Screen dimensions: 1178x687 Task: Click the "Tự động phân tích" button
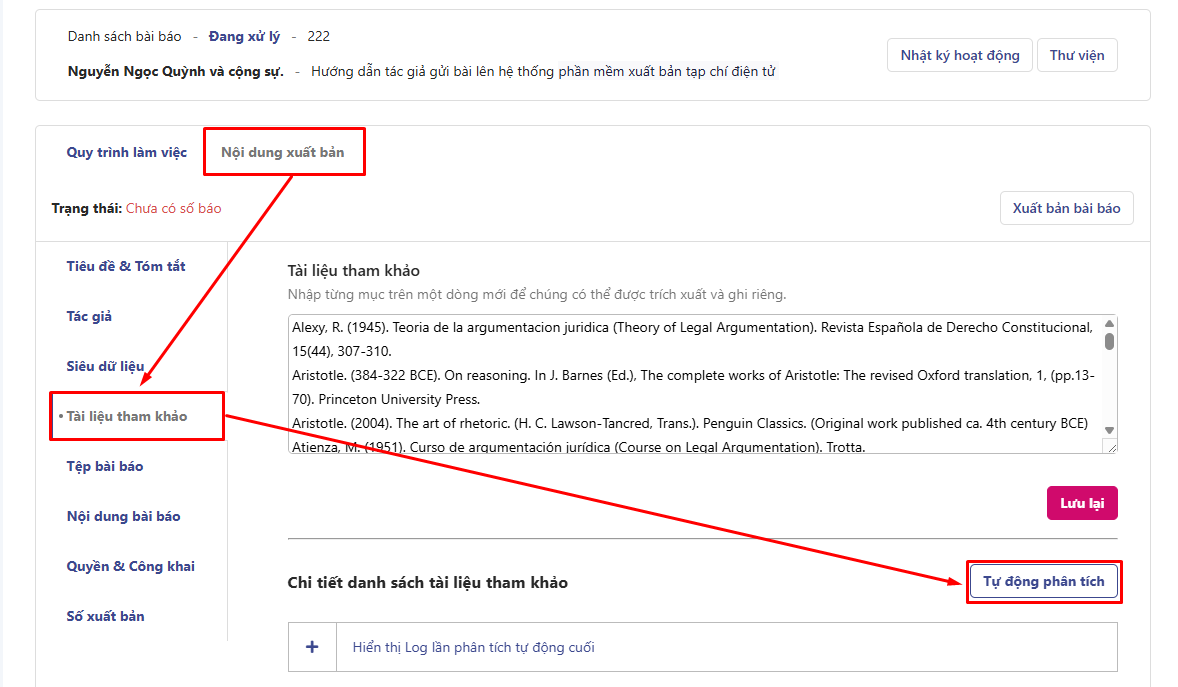pyautogui.click(x=1043, y=581)
